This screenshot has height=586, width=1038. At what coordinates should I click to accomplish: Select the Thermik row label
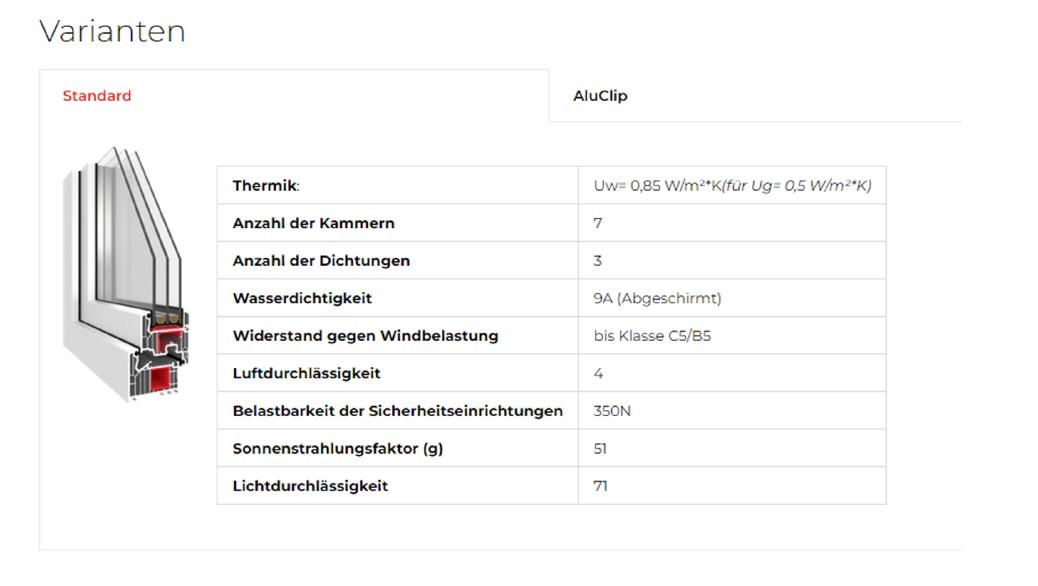(266, 186)
